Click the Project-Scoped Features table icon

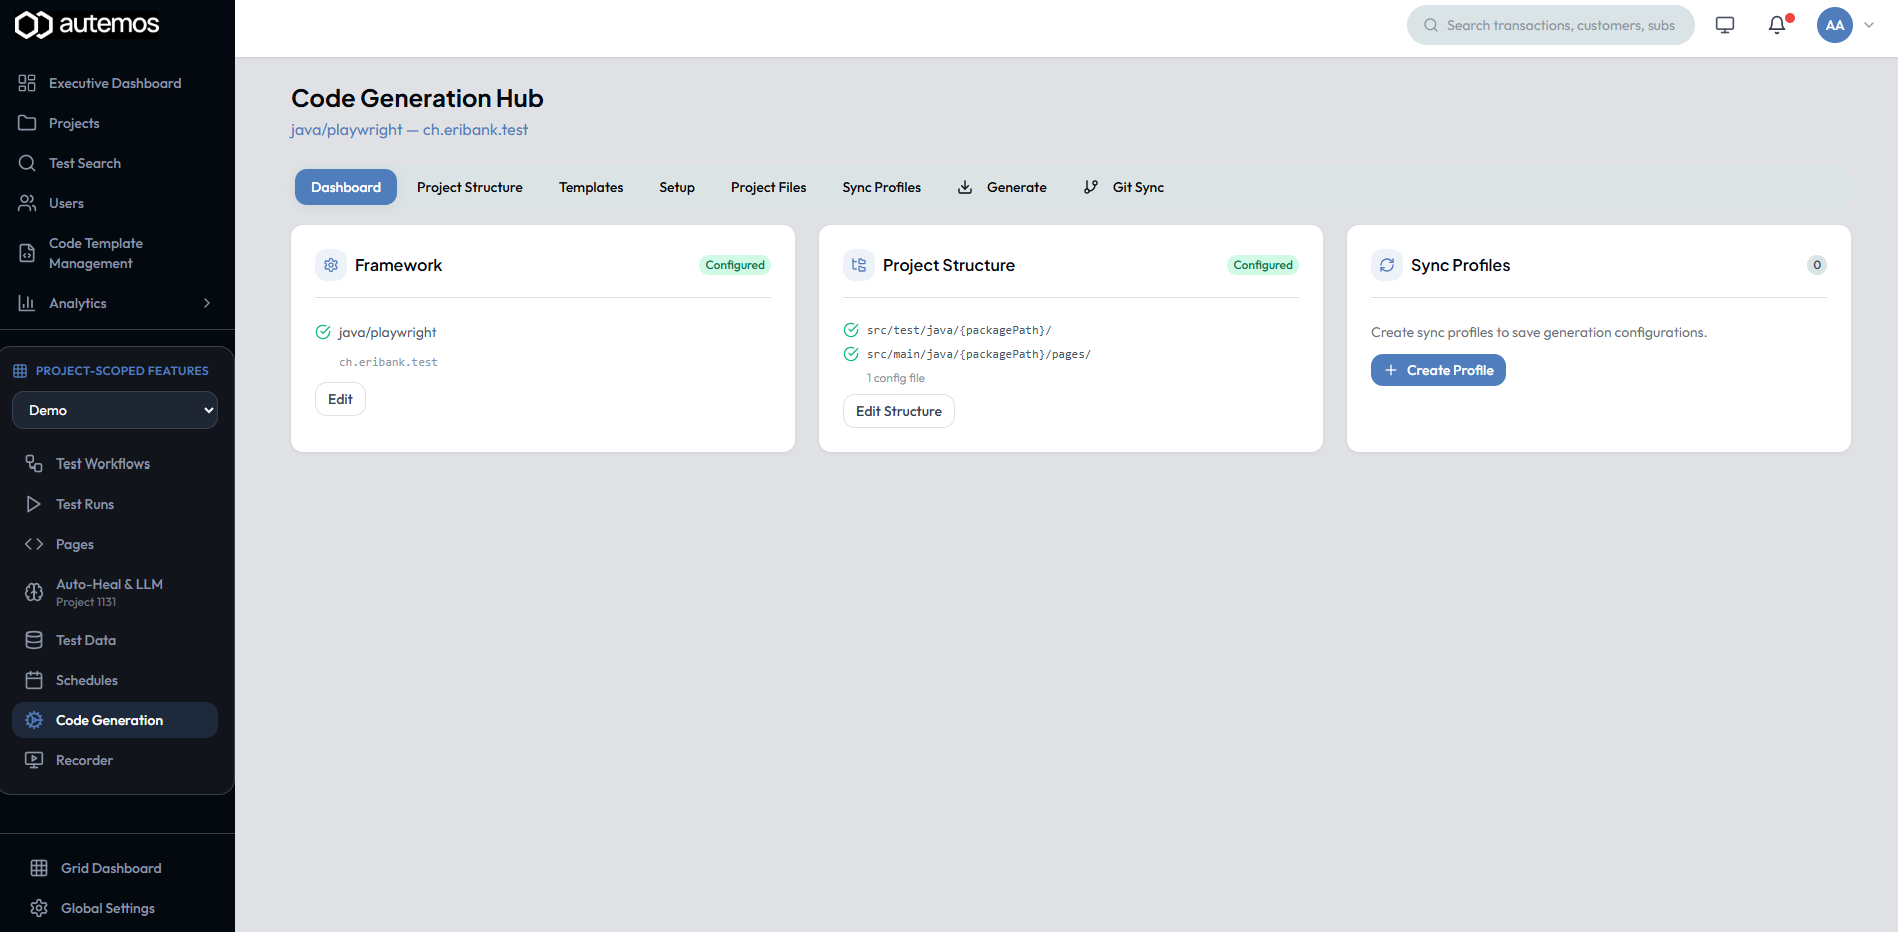point(20,371)
